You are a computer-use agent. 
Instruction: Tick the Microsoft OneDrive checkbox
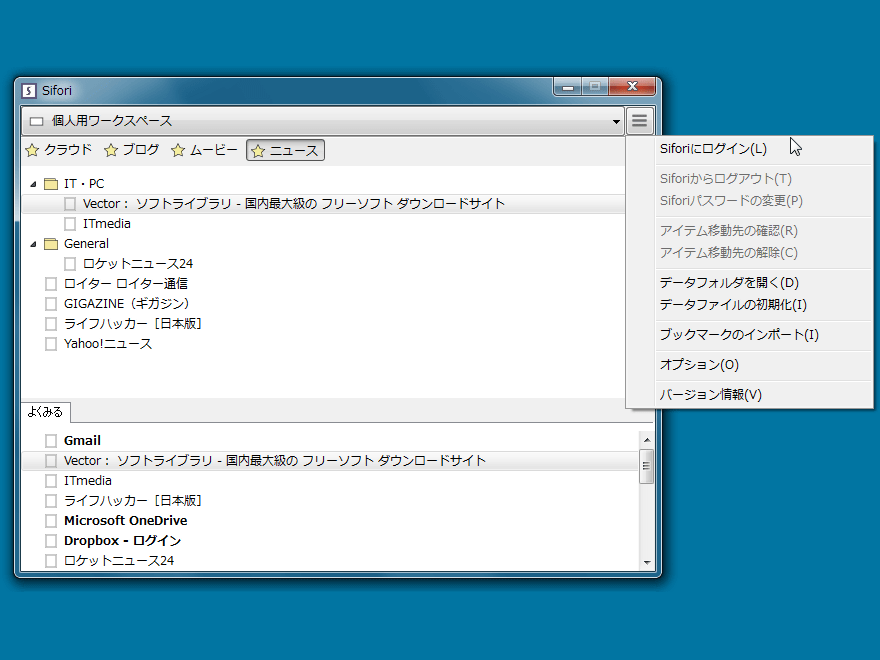[51, 521]
